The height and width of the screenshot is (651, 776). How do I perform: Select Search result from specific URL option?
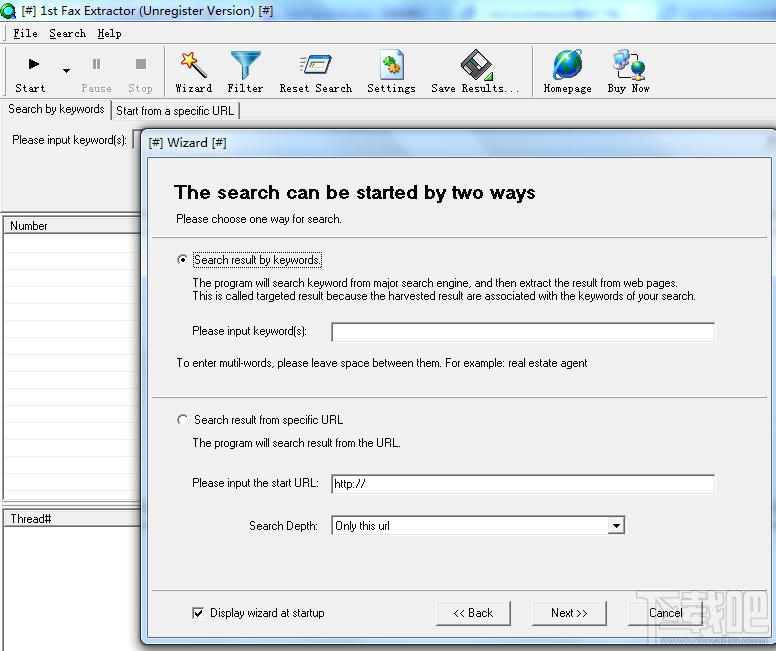(x=182, y=420)
